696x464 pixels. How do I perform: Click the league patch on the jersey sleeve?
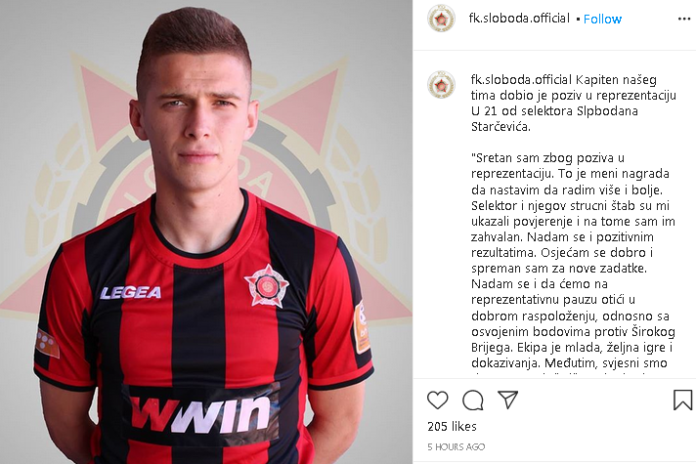362,328
